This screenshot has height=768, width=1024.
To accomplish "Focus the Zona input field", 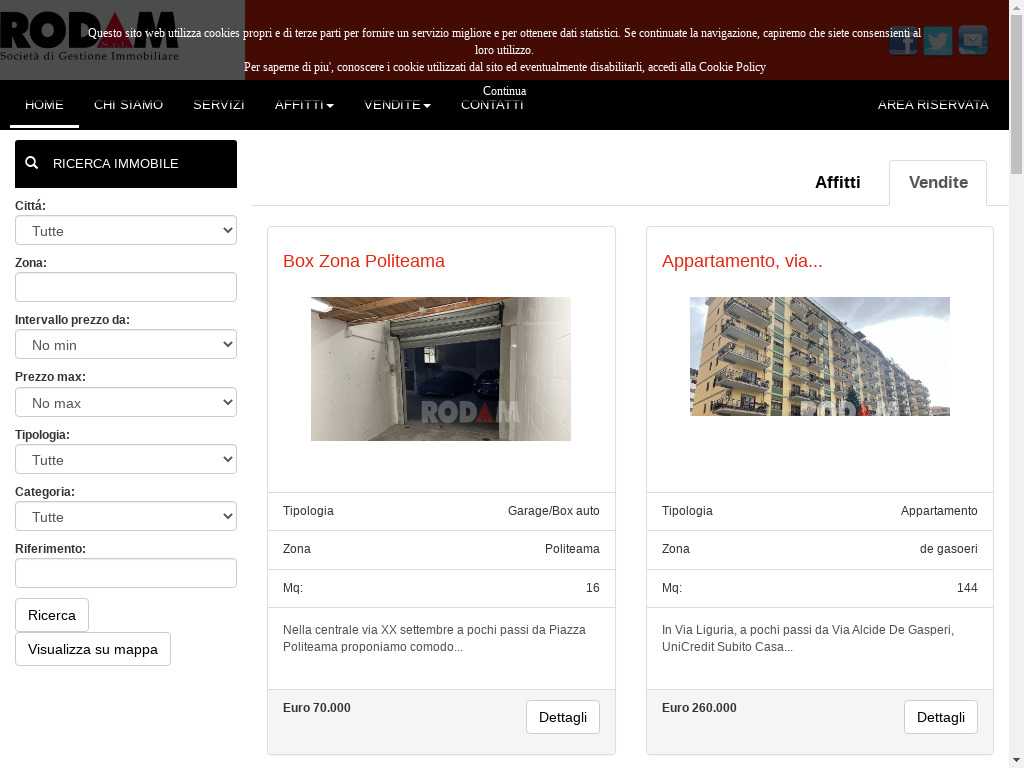I will 126,287.
